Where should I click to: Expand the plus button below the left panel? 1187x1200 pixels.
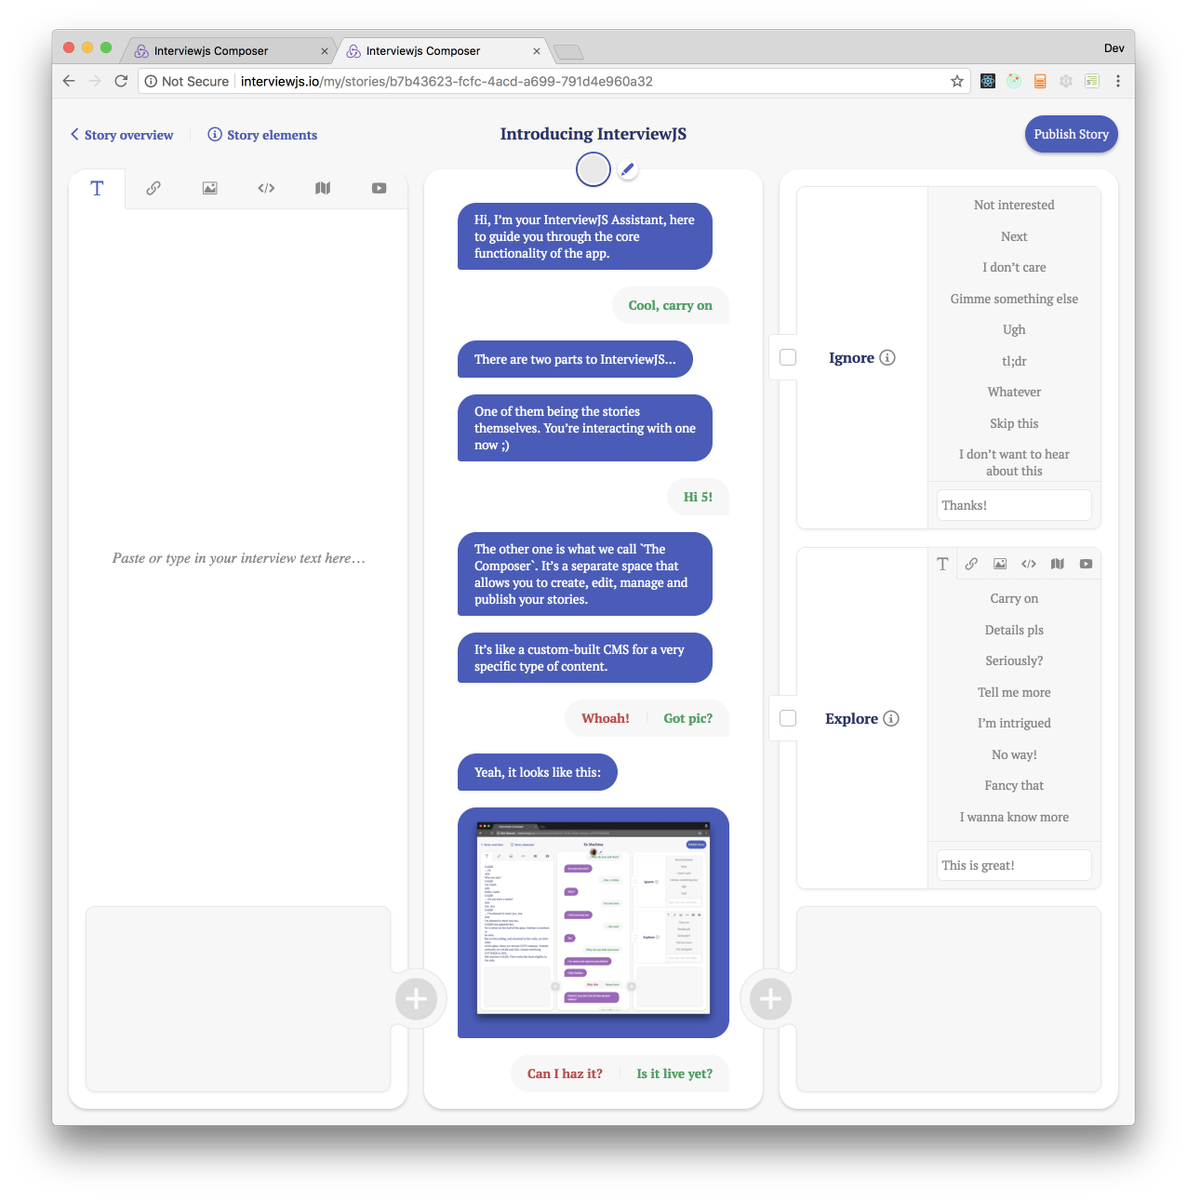click(417, 998)
